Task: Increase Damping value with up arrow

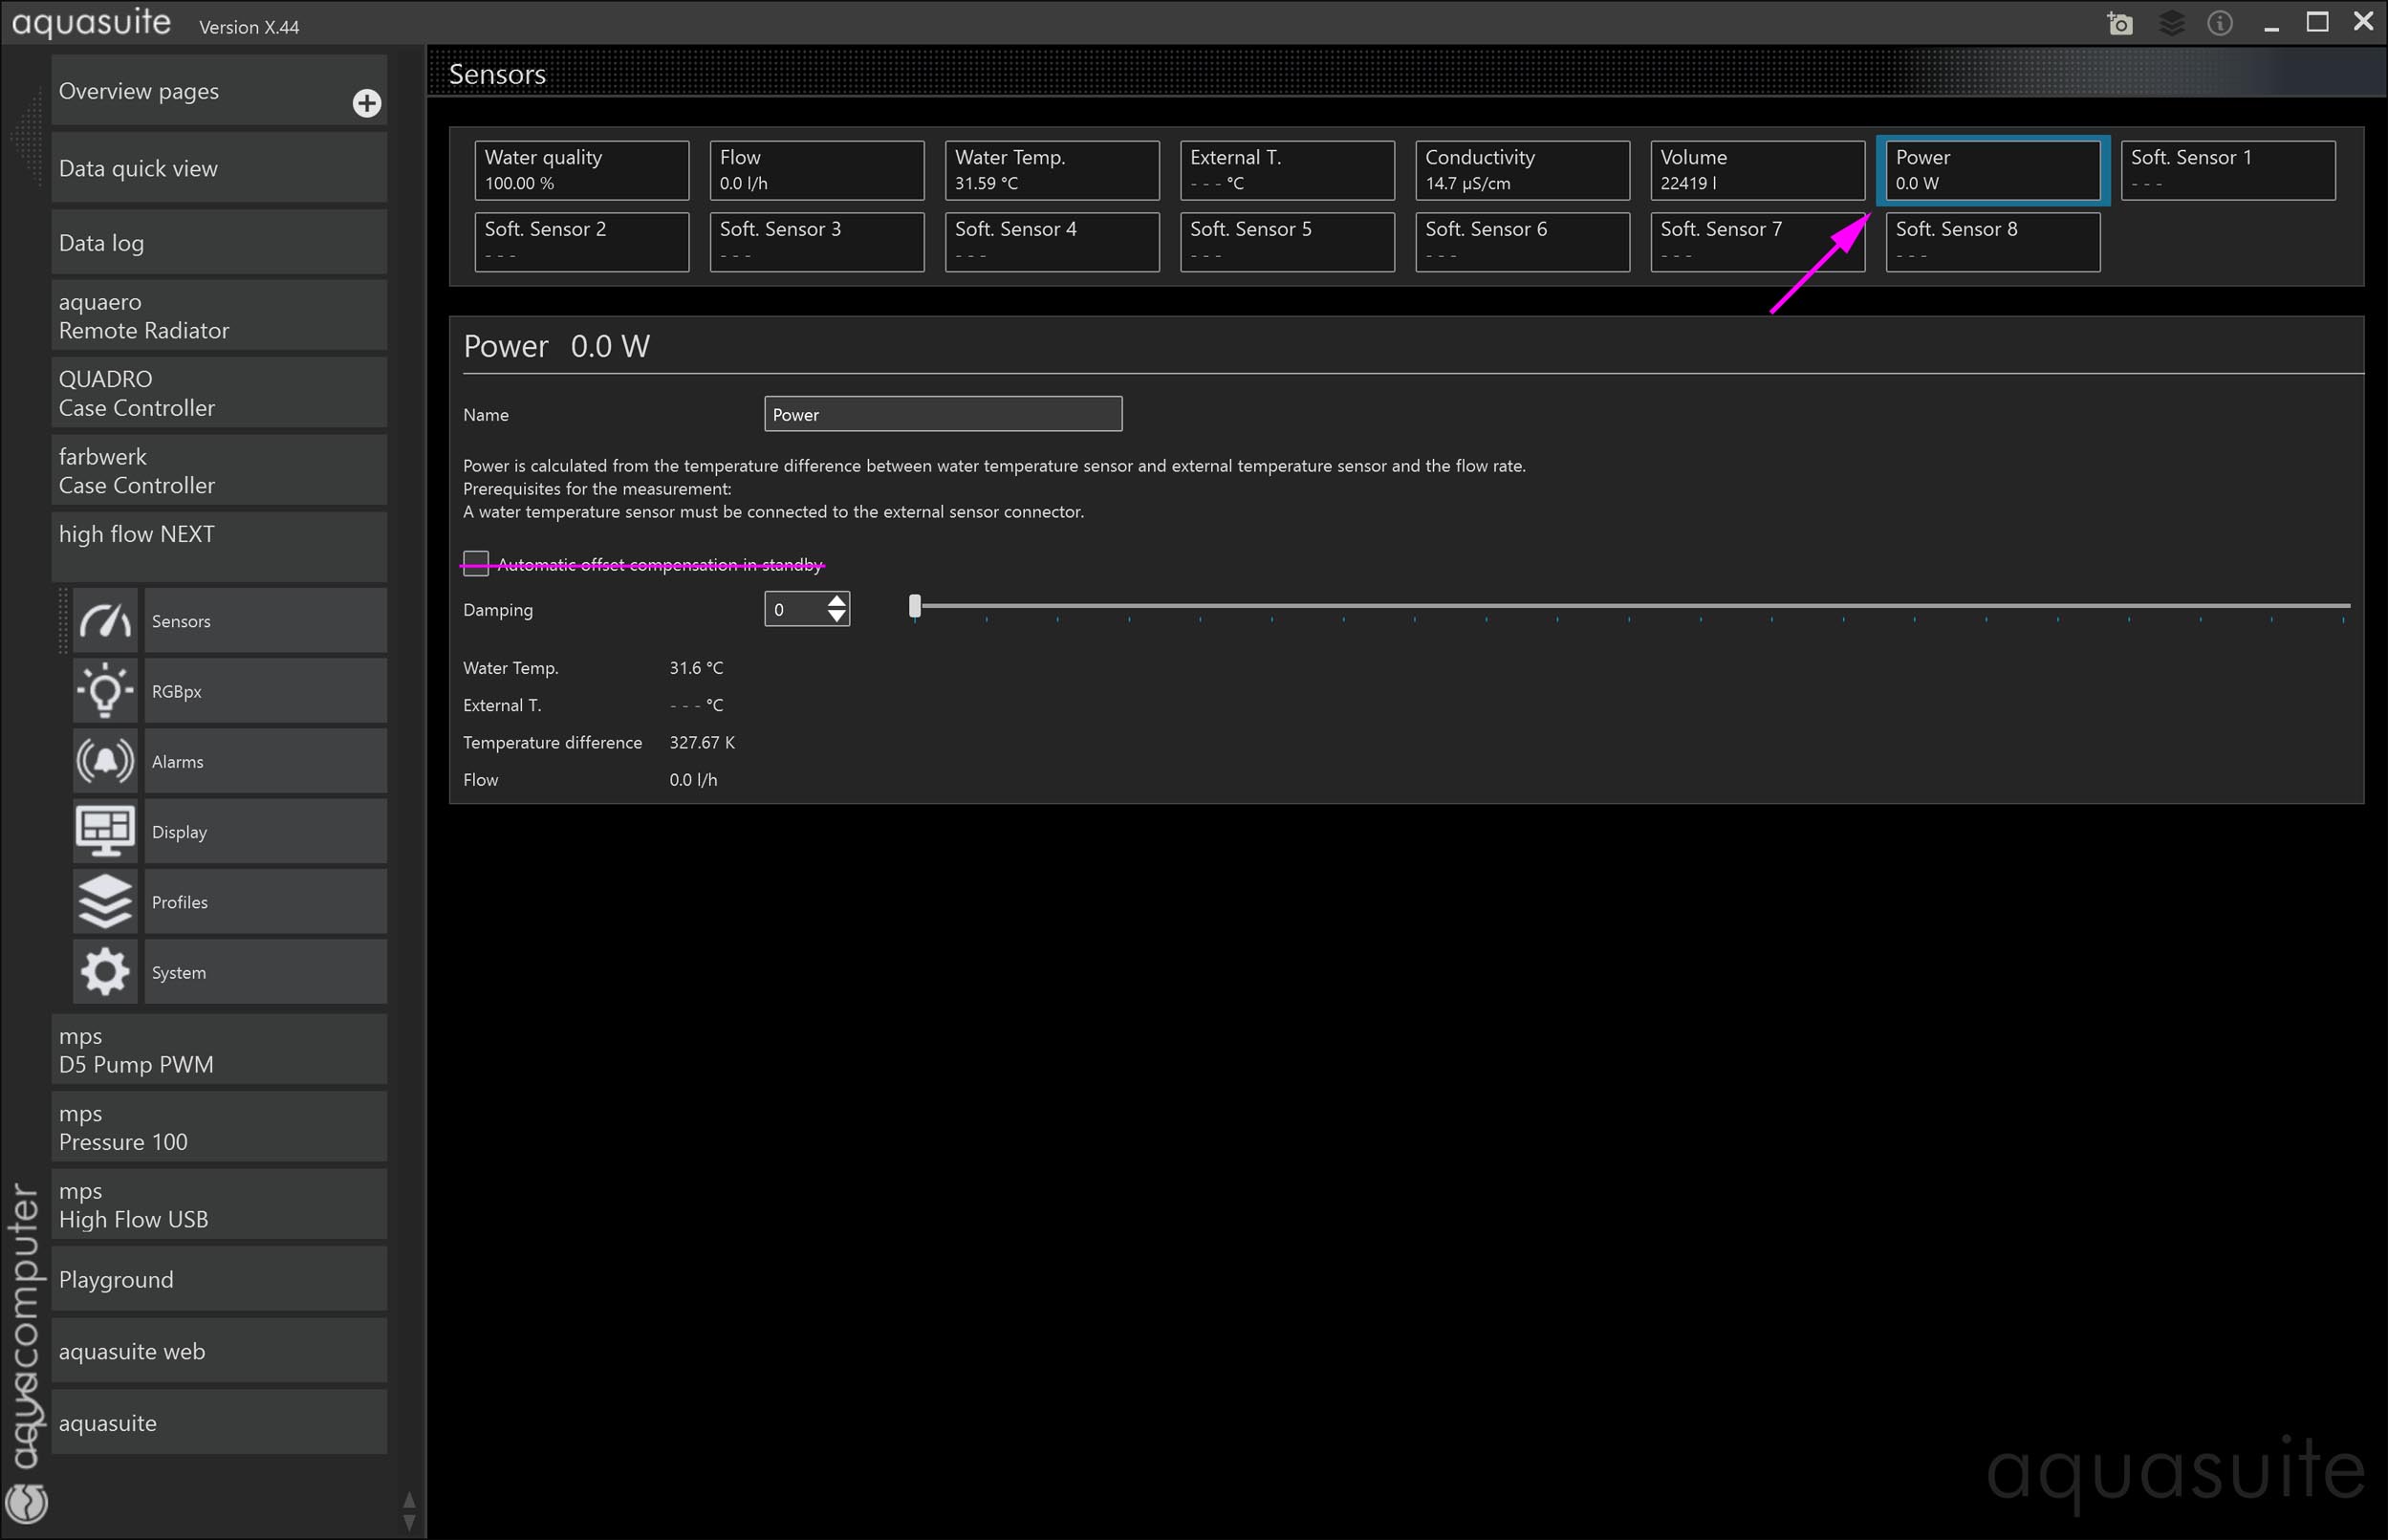Action: click(837, 600)
